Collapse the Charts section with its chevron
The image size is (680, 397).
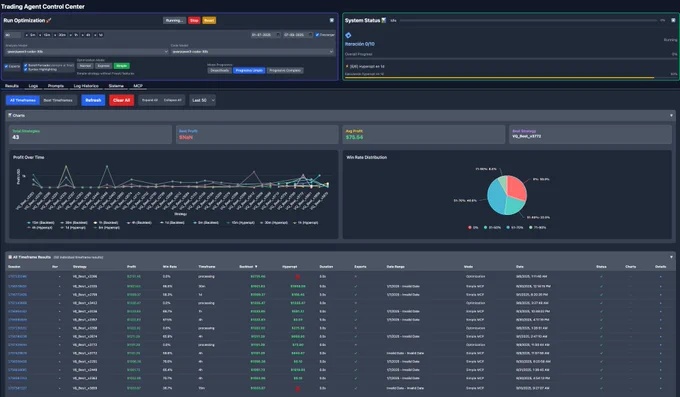point(671,115)
